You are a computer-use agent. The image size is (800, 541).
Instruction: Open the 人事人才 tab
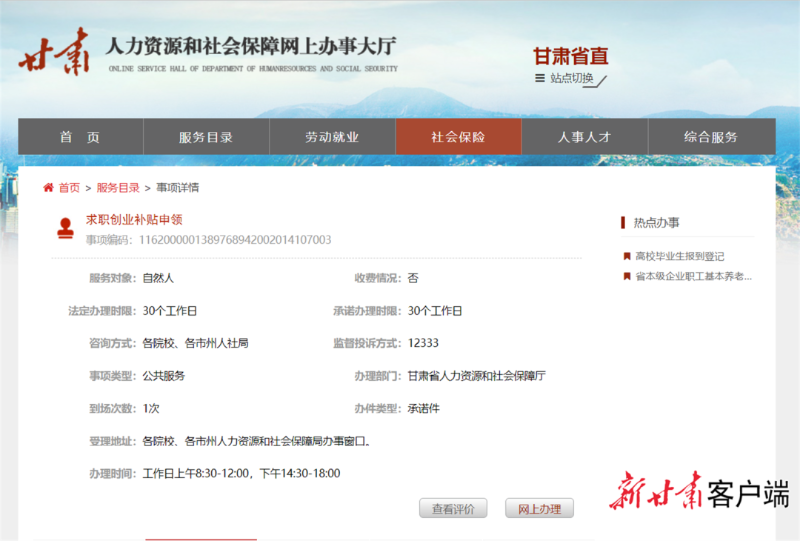(584, 137)
